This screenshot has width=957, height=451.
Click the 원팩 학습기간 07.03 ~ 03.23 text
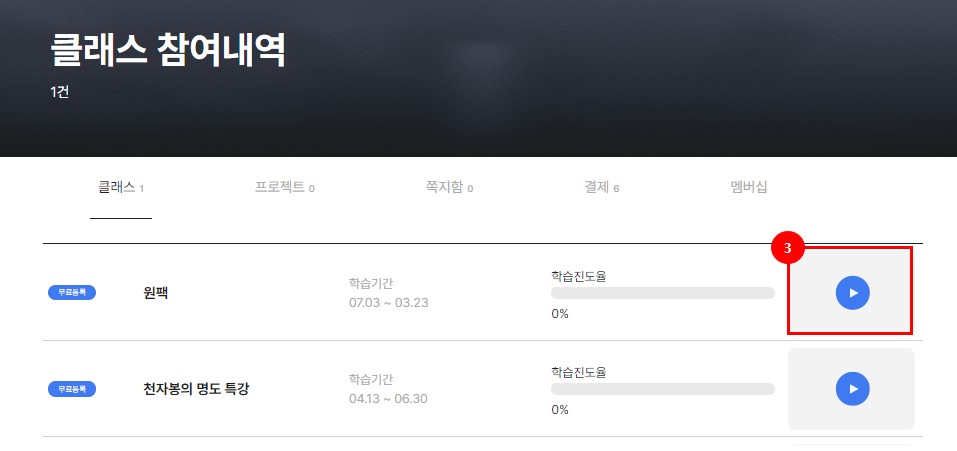[x=389, y=293]
